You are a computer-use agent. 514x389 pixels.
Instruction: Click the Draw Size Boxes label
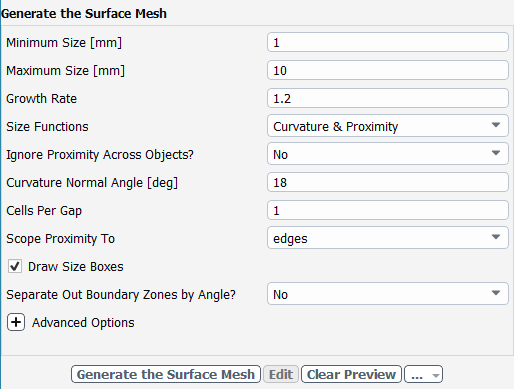click(76, 267)
